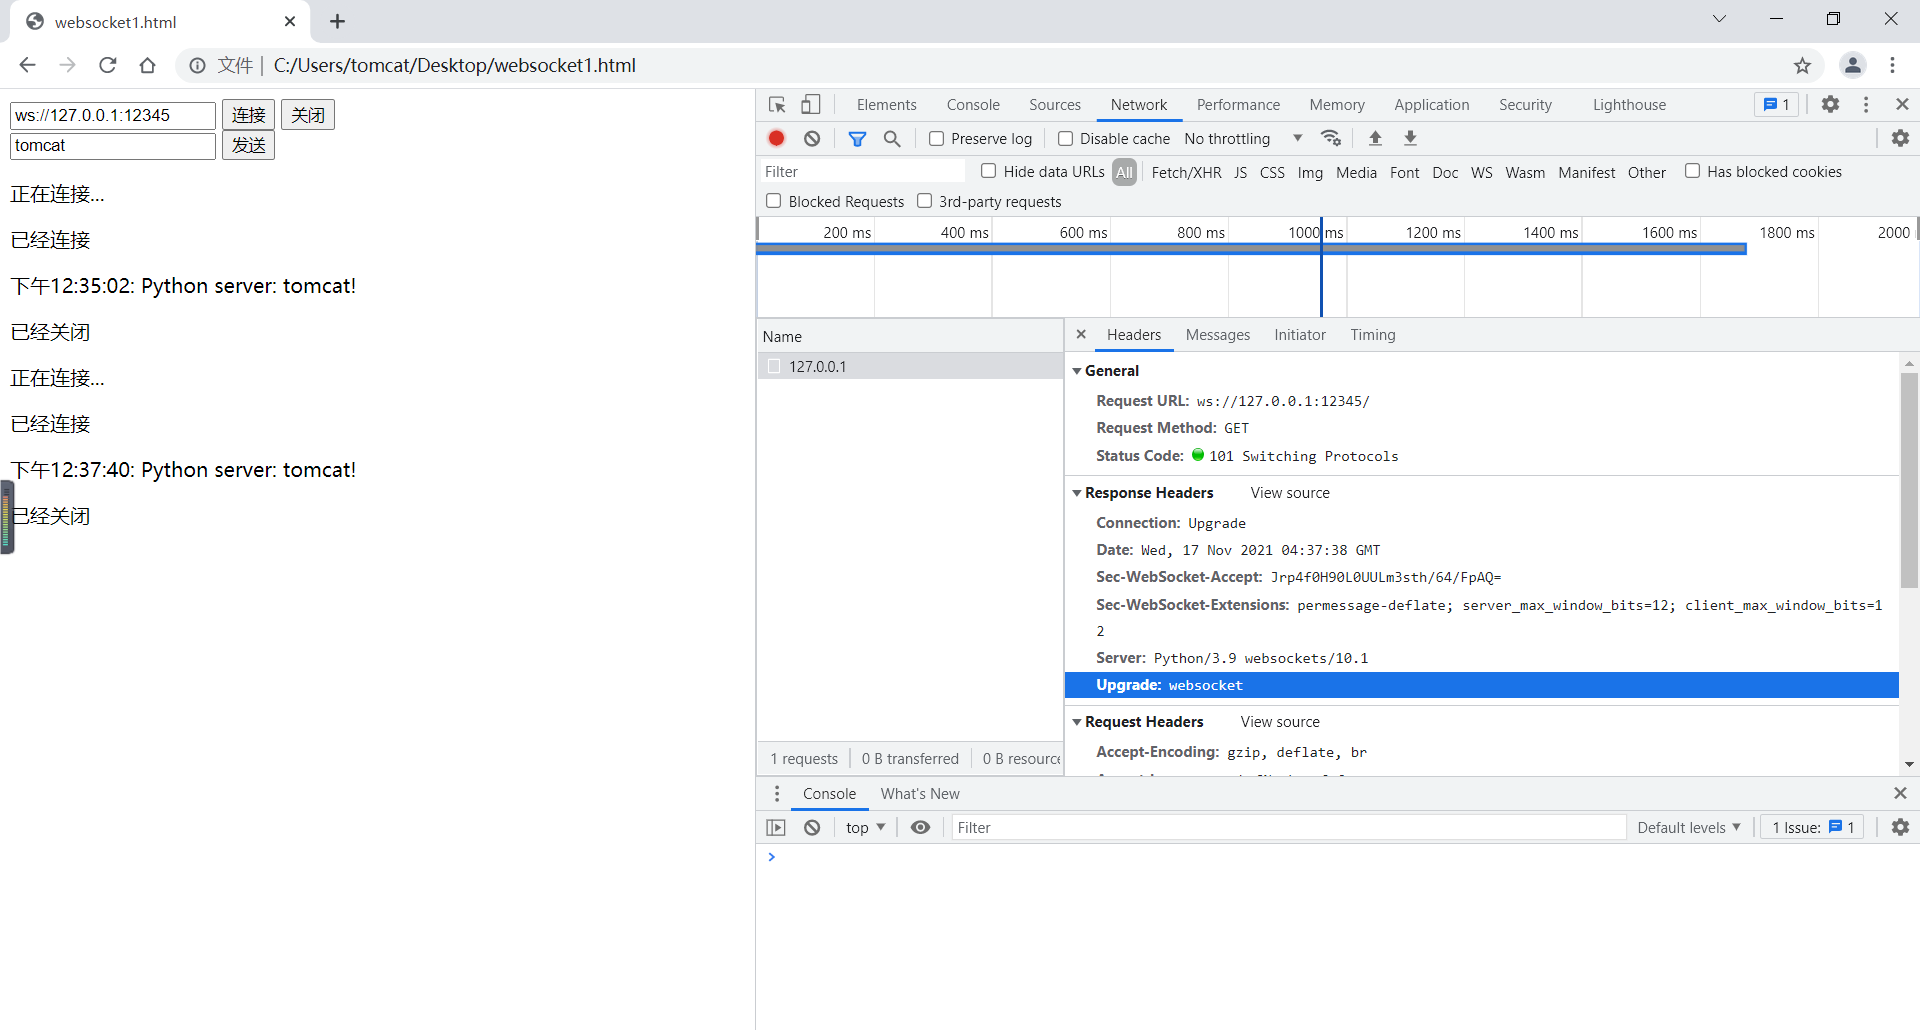Screen dimensions: 1920x1030
Task: Toggle the network filter funnel icon
Action: [x=857, y=138]
